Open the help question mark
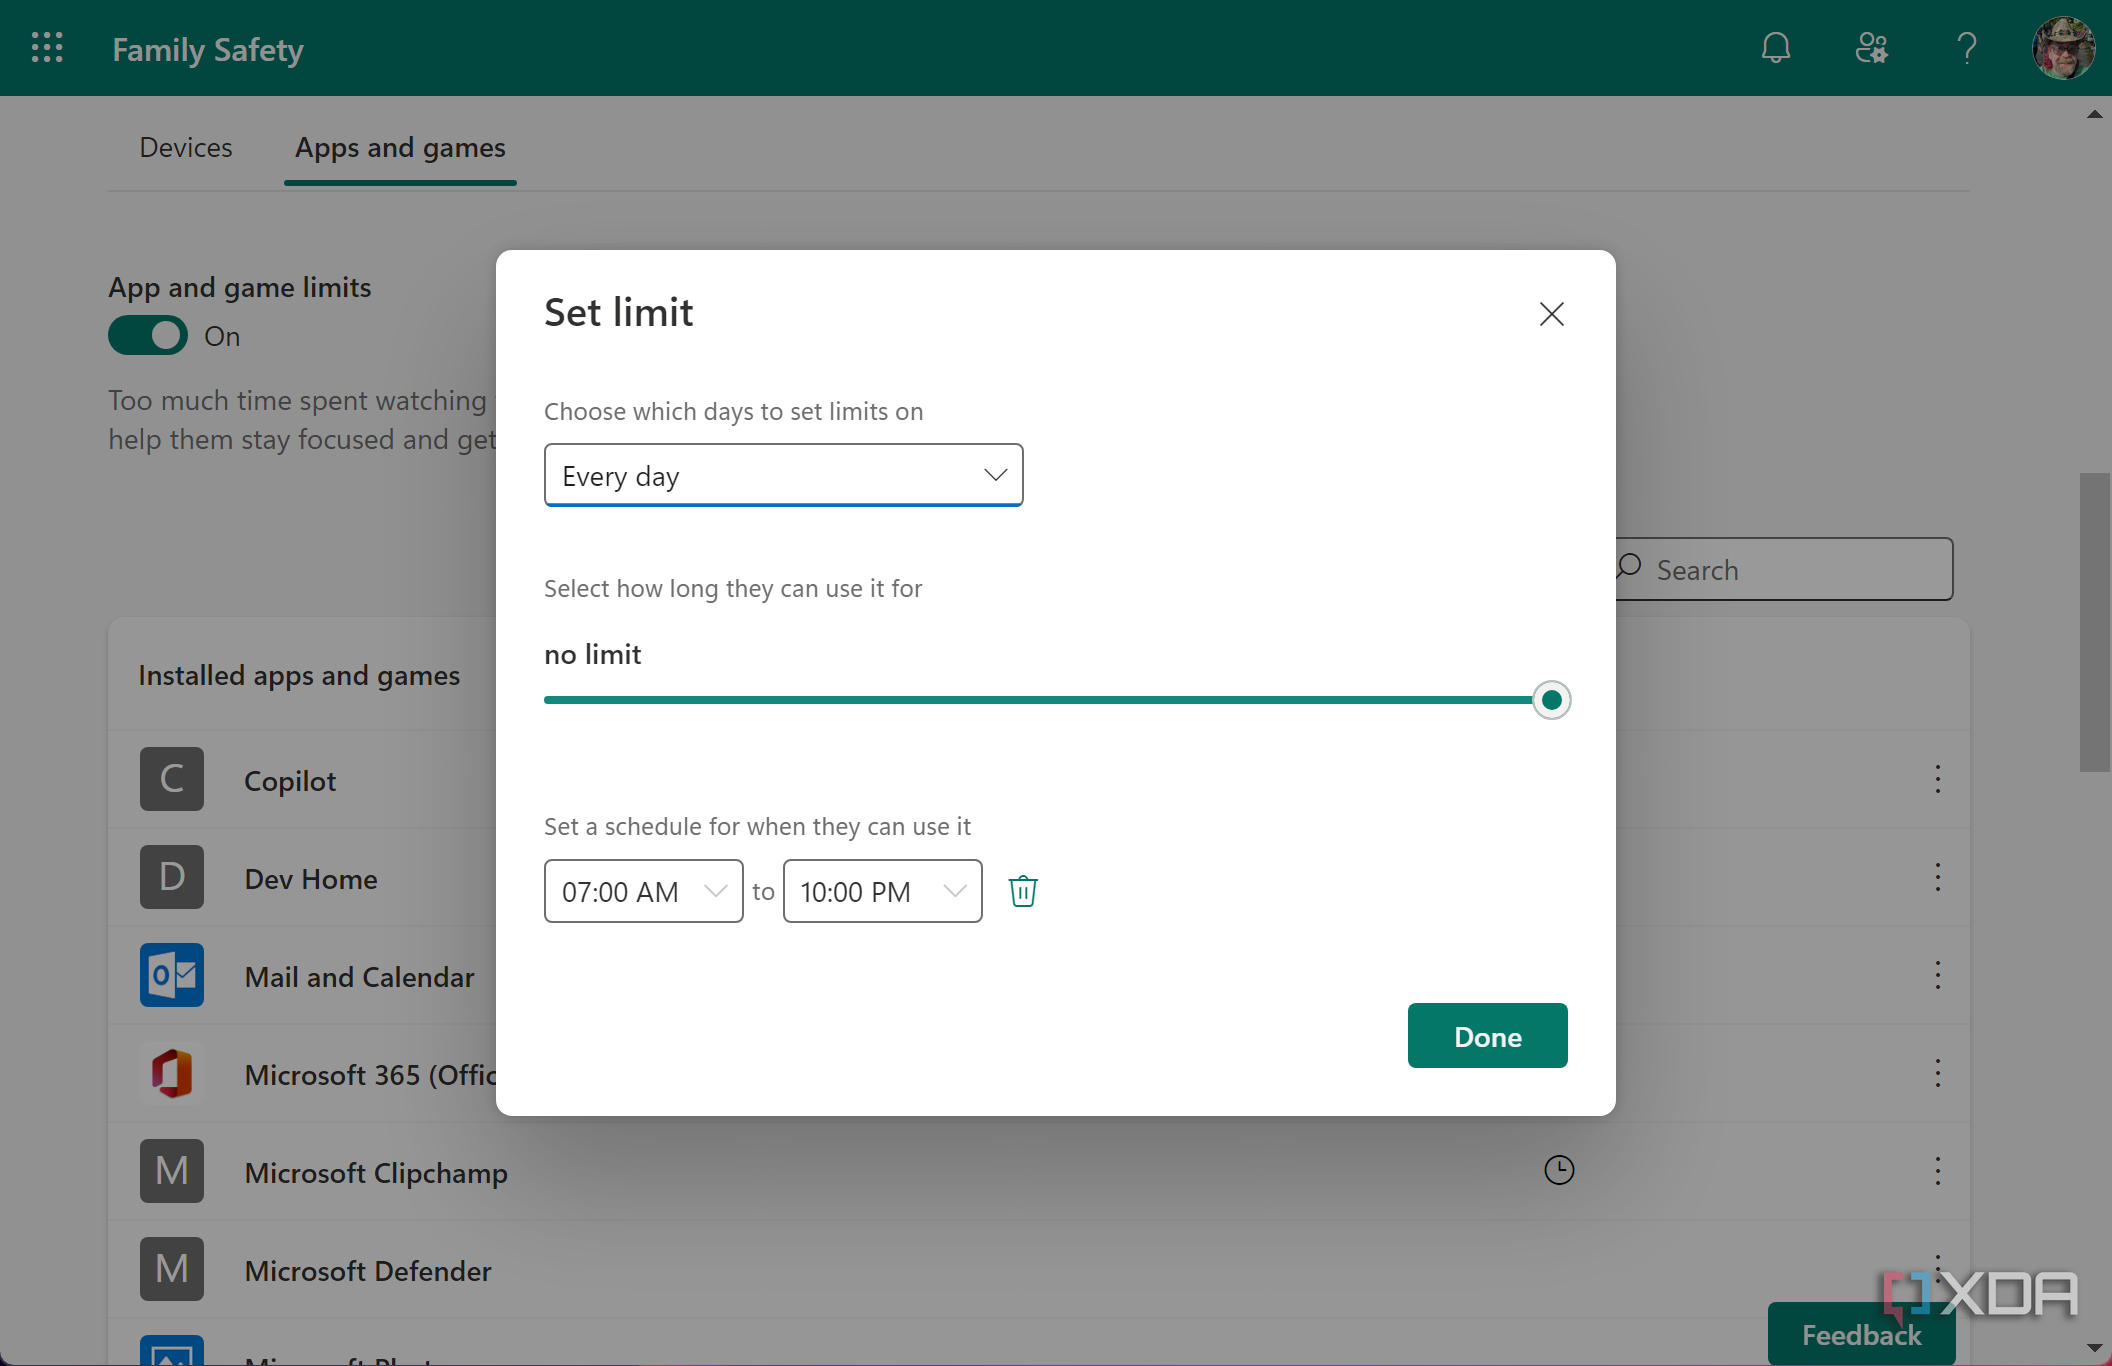2112x1366 pixels. pos(1967,48)
